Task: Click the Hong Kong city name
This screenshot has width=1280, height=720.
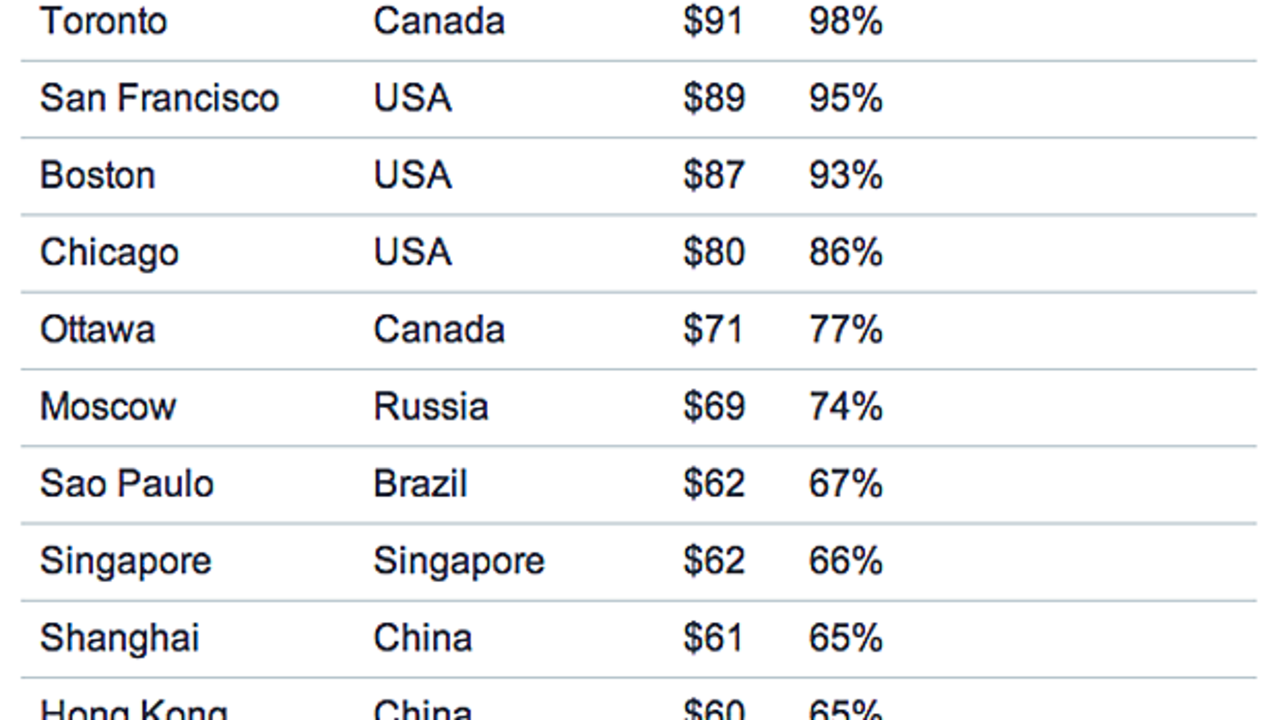Action: coord(134,710)
